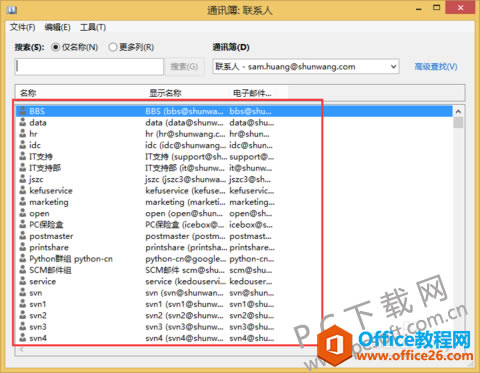Click the vertical scrollbar thumb

click(x=458, y=122)
